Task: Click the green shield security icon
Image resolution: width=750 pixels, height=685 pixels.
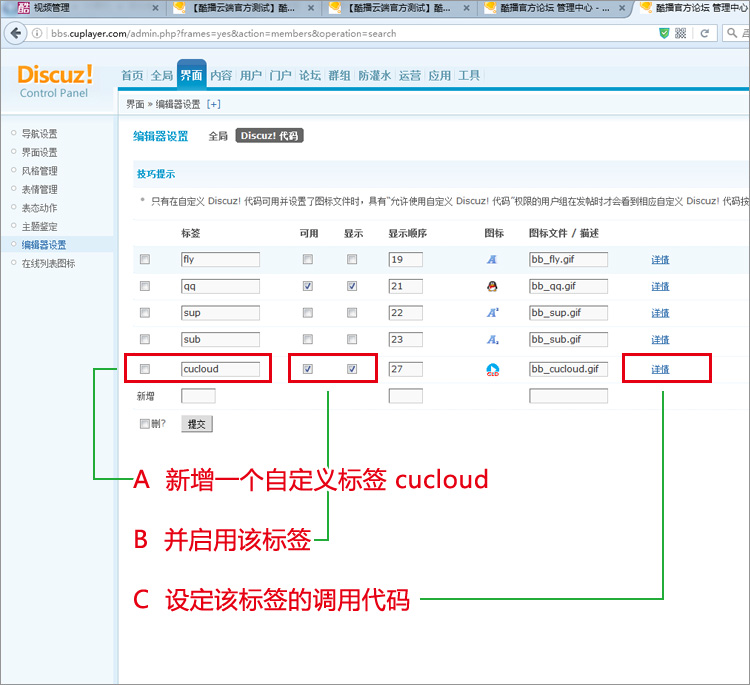Action: 664,33
